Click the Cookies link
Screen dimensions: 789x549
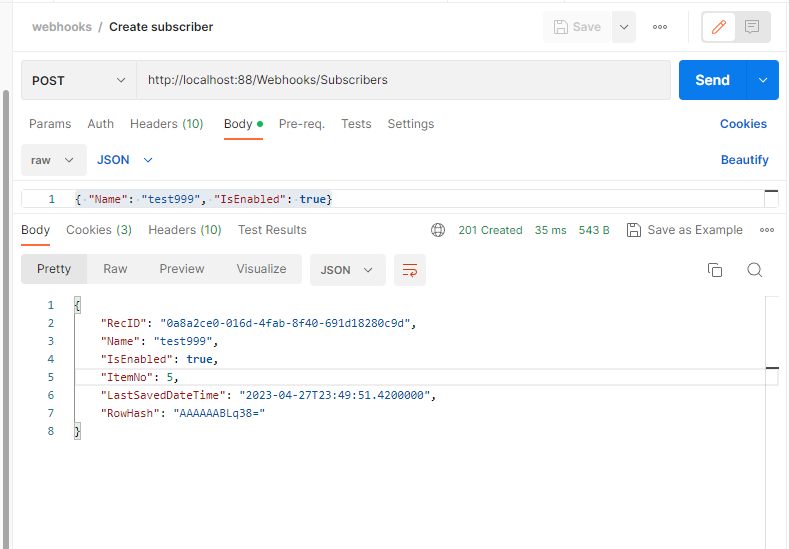[x=743, y=124]
